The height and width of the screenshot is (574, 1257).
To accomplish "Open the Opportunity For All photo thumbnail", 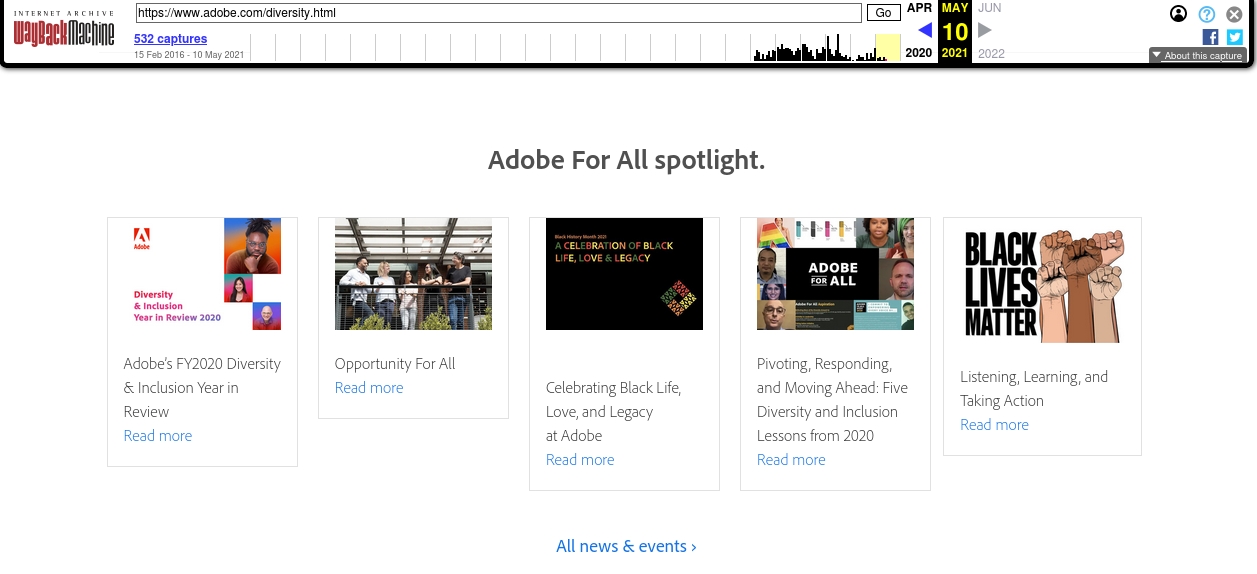I will tap(413, 274).
